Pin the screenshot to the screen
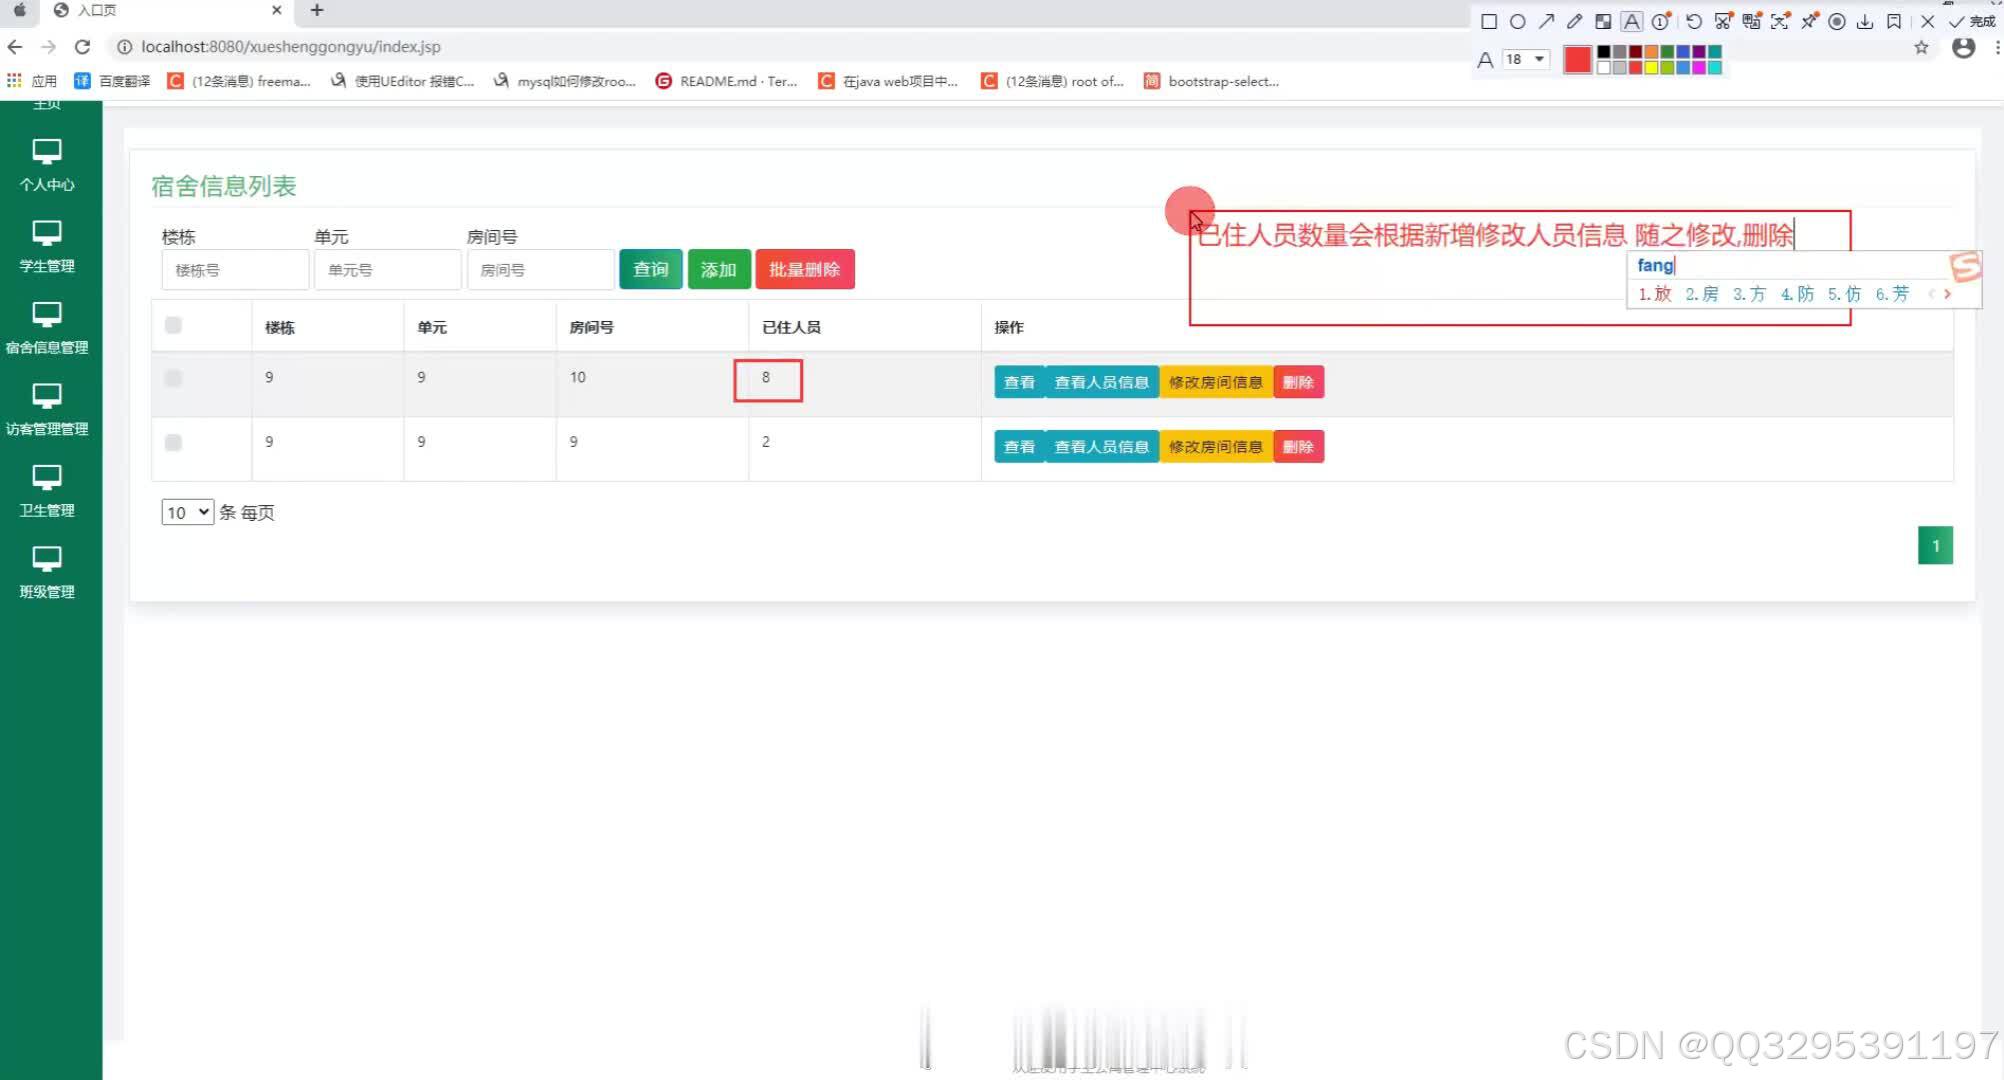The height and width of the screenshot is (1080, 2004). pos(1809,21)
